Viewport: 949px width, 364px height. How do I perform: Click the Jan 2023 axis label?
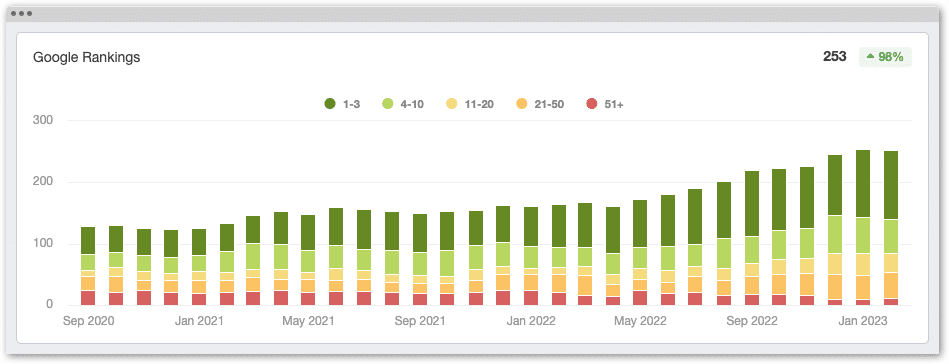click(x=862, y=321)
